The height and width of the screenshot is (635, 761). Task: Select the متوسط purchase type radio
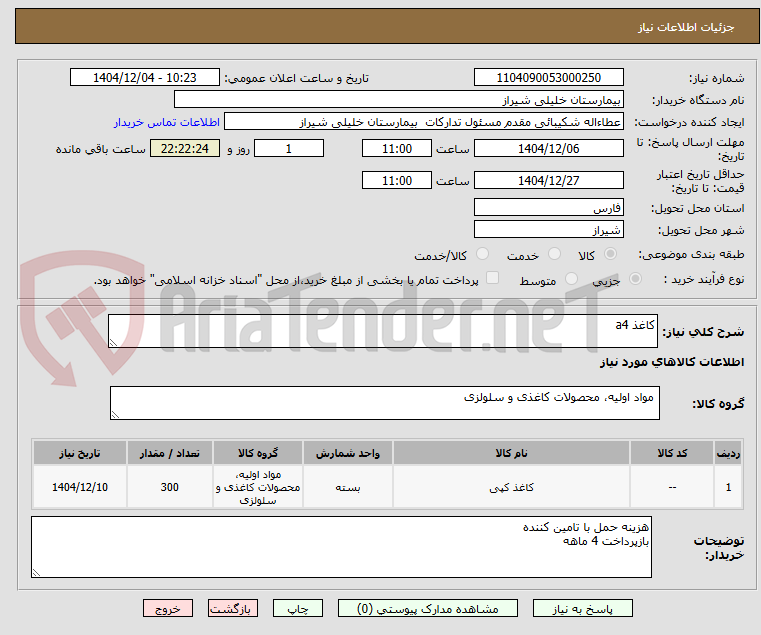(571, 279)
